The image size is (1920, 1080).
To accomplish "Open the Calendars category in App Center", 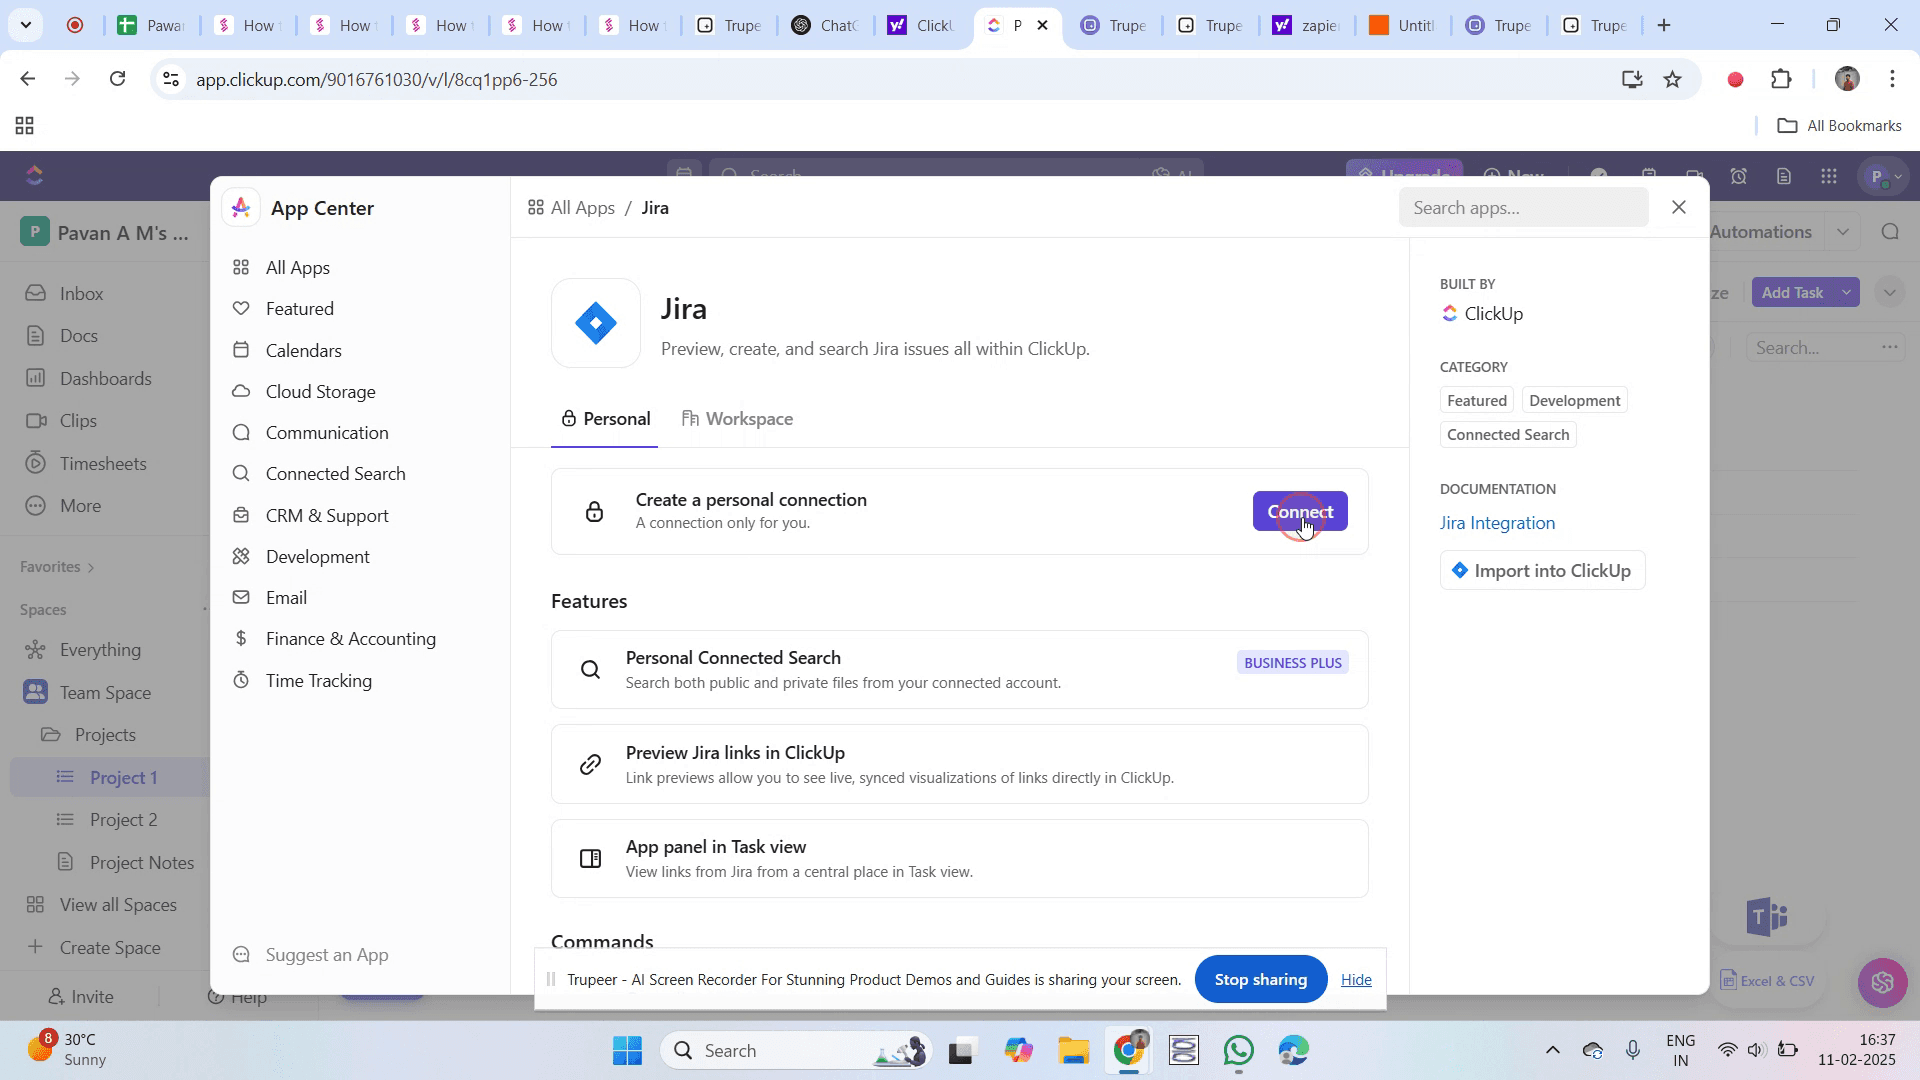I will pyautogui.click(x=303, y=351).
